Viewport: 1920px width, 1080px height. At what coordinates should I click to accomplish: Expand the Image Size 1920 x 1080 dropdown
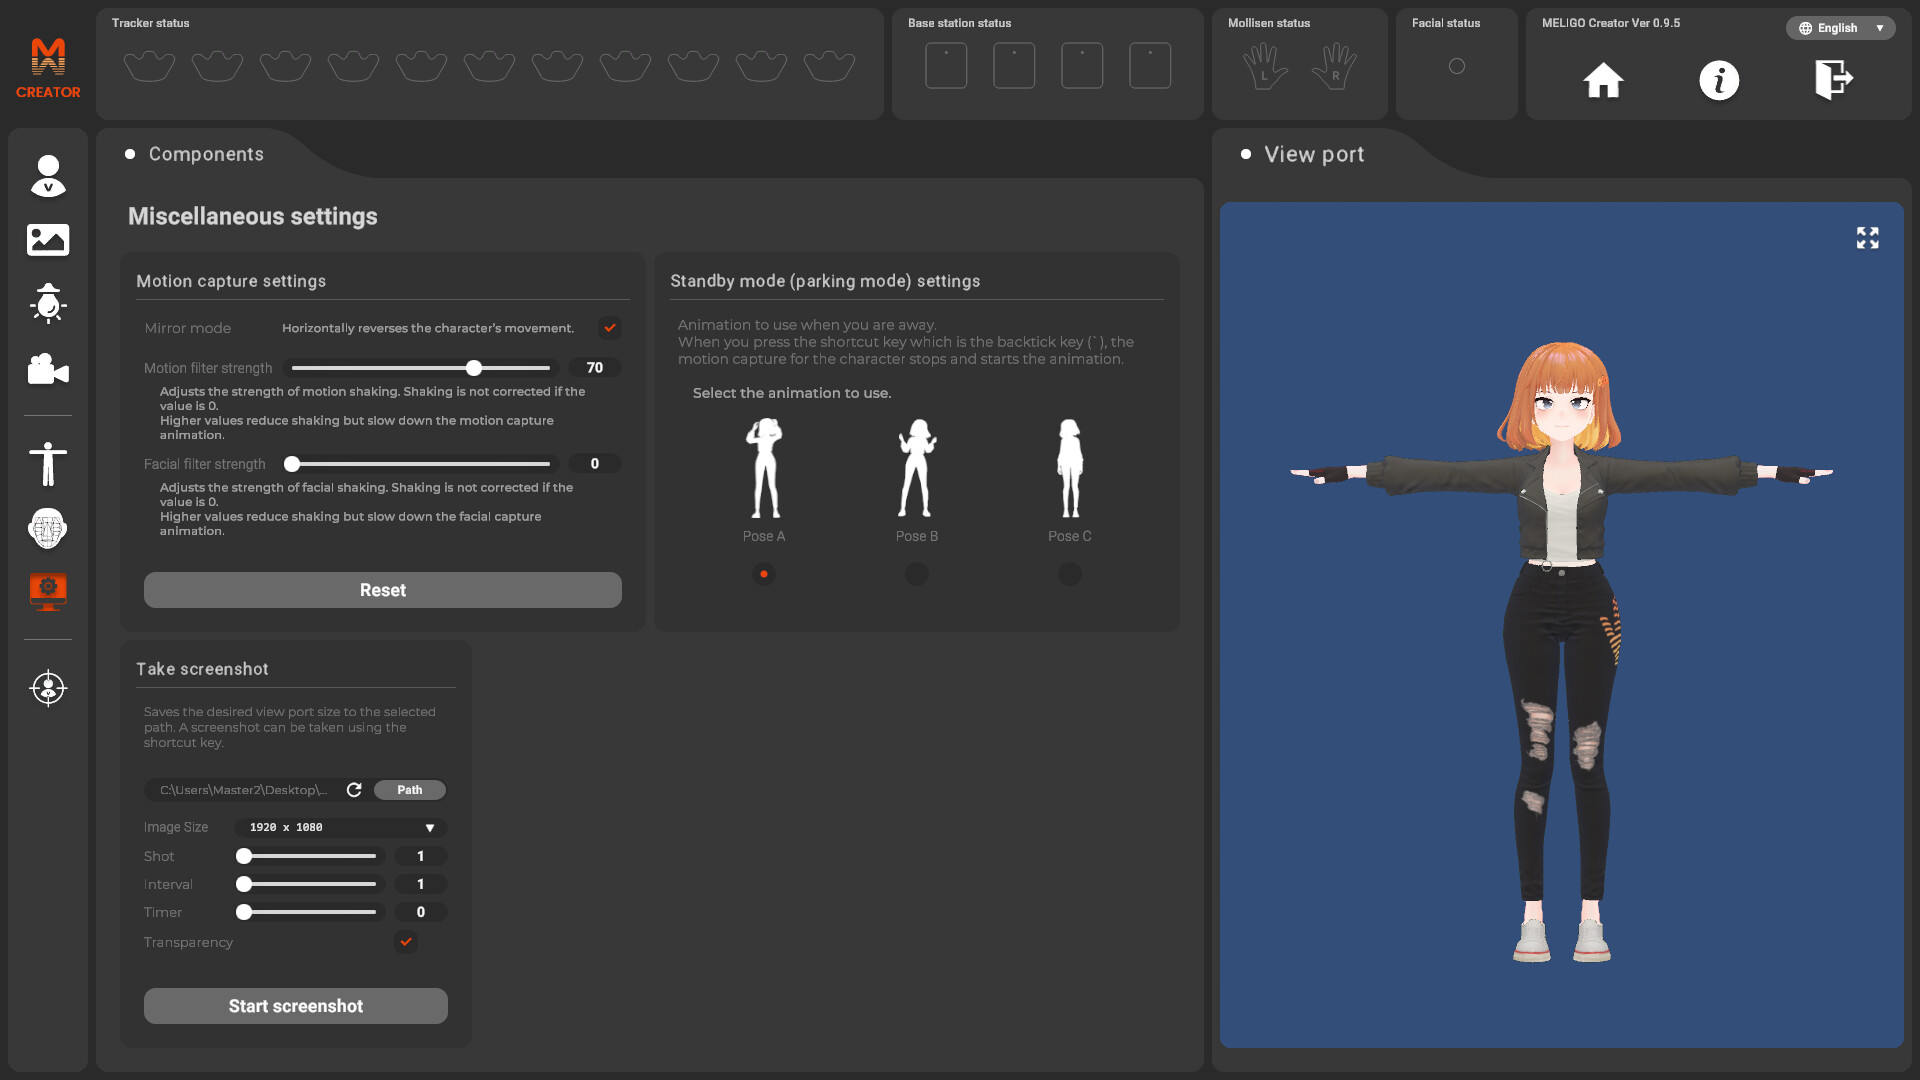click(341, 828)
